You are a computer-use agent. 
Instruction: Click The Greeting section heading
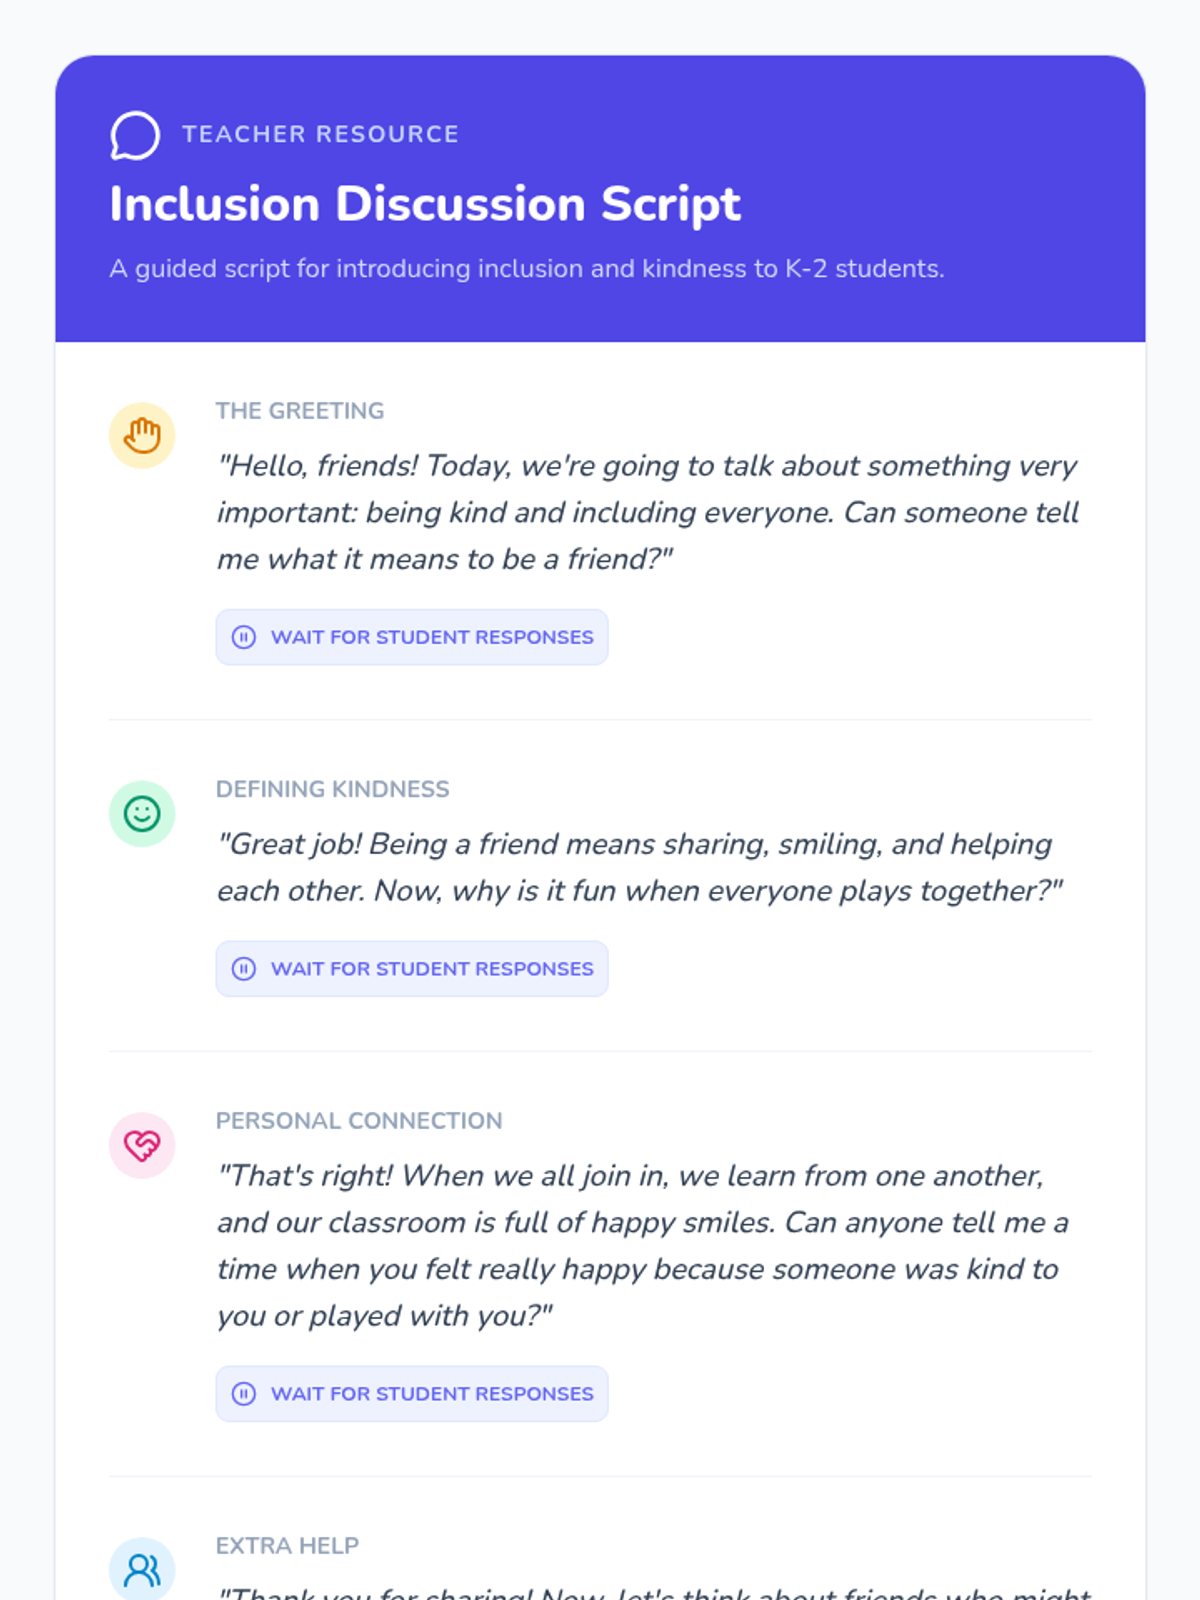300,411
